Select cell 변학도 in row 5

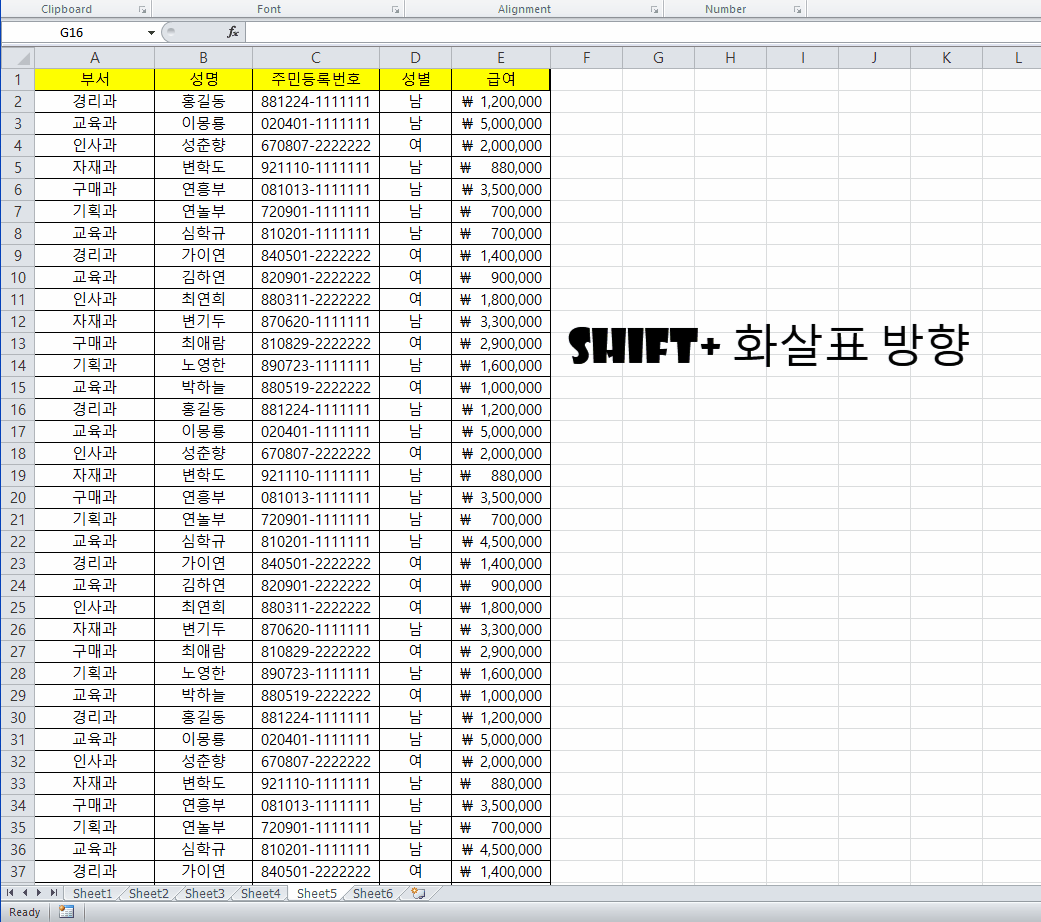tap(203, 167)
